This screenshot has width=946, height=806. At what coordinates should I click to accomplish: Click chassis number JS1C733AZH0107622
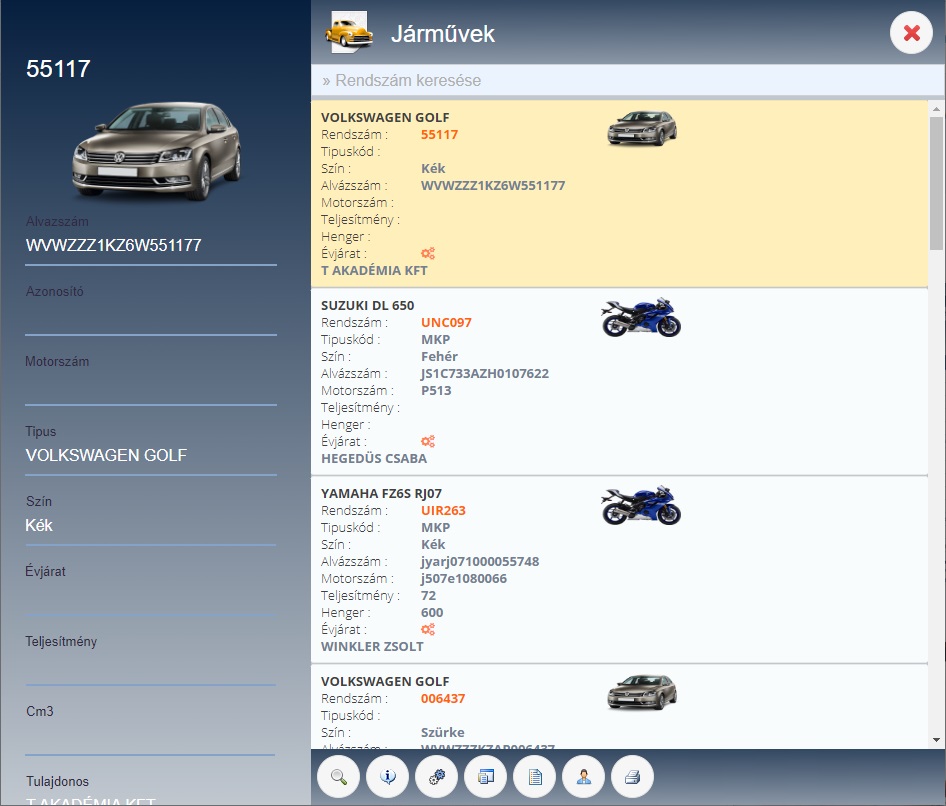485,373
